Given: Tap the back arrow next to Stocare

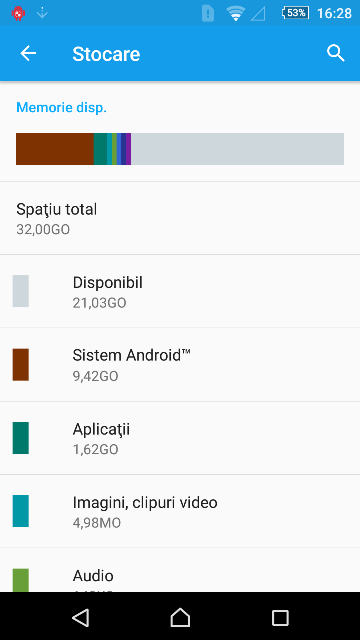Looking at the screenshot, I should [28, 53].
